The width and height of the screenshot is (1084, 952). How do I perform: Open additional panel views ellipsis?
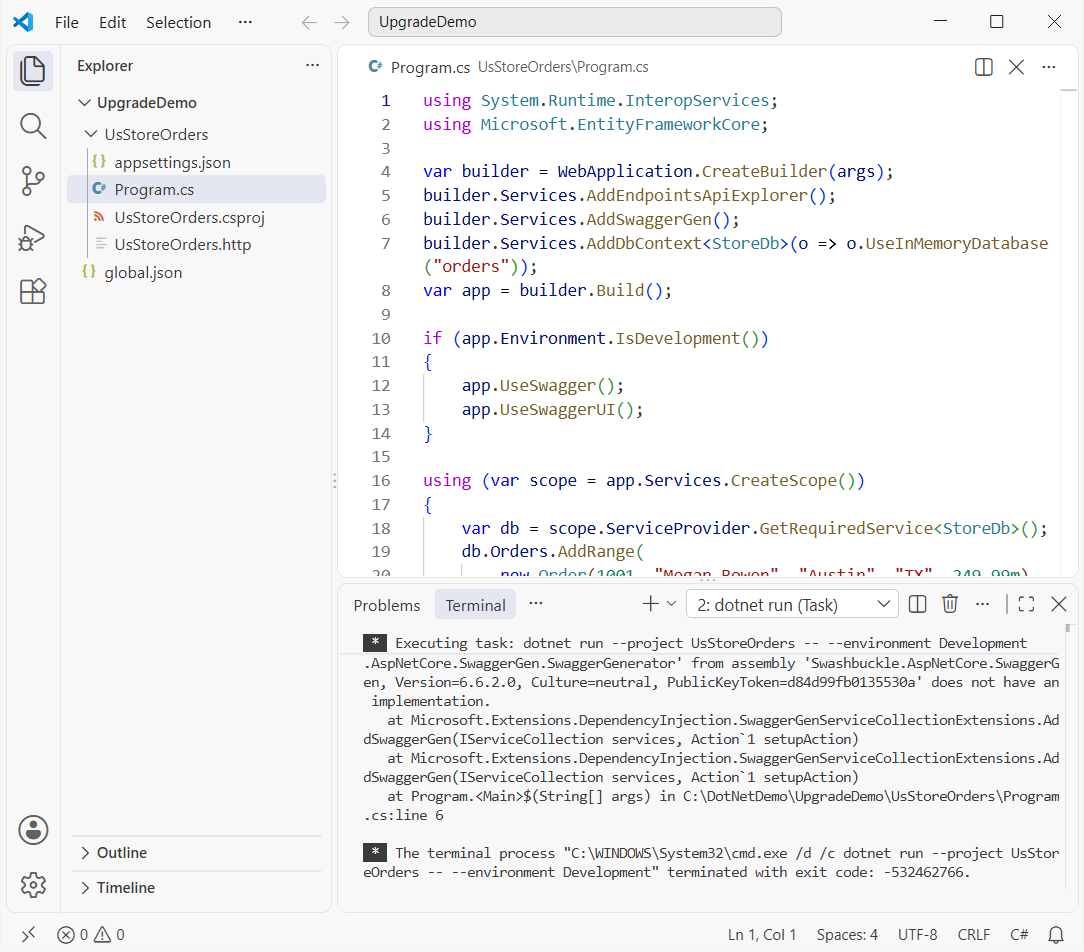pos(536,604)
